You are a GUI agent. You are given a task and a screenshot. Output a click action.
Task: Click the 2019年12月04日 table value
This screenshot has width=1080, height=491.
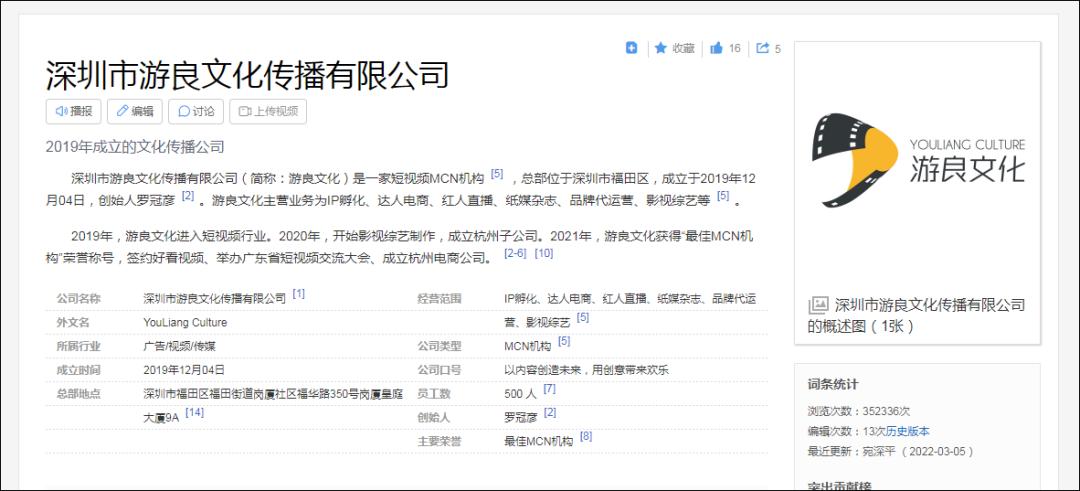tap(184, 370)
